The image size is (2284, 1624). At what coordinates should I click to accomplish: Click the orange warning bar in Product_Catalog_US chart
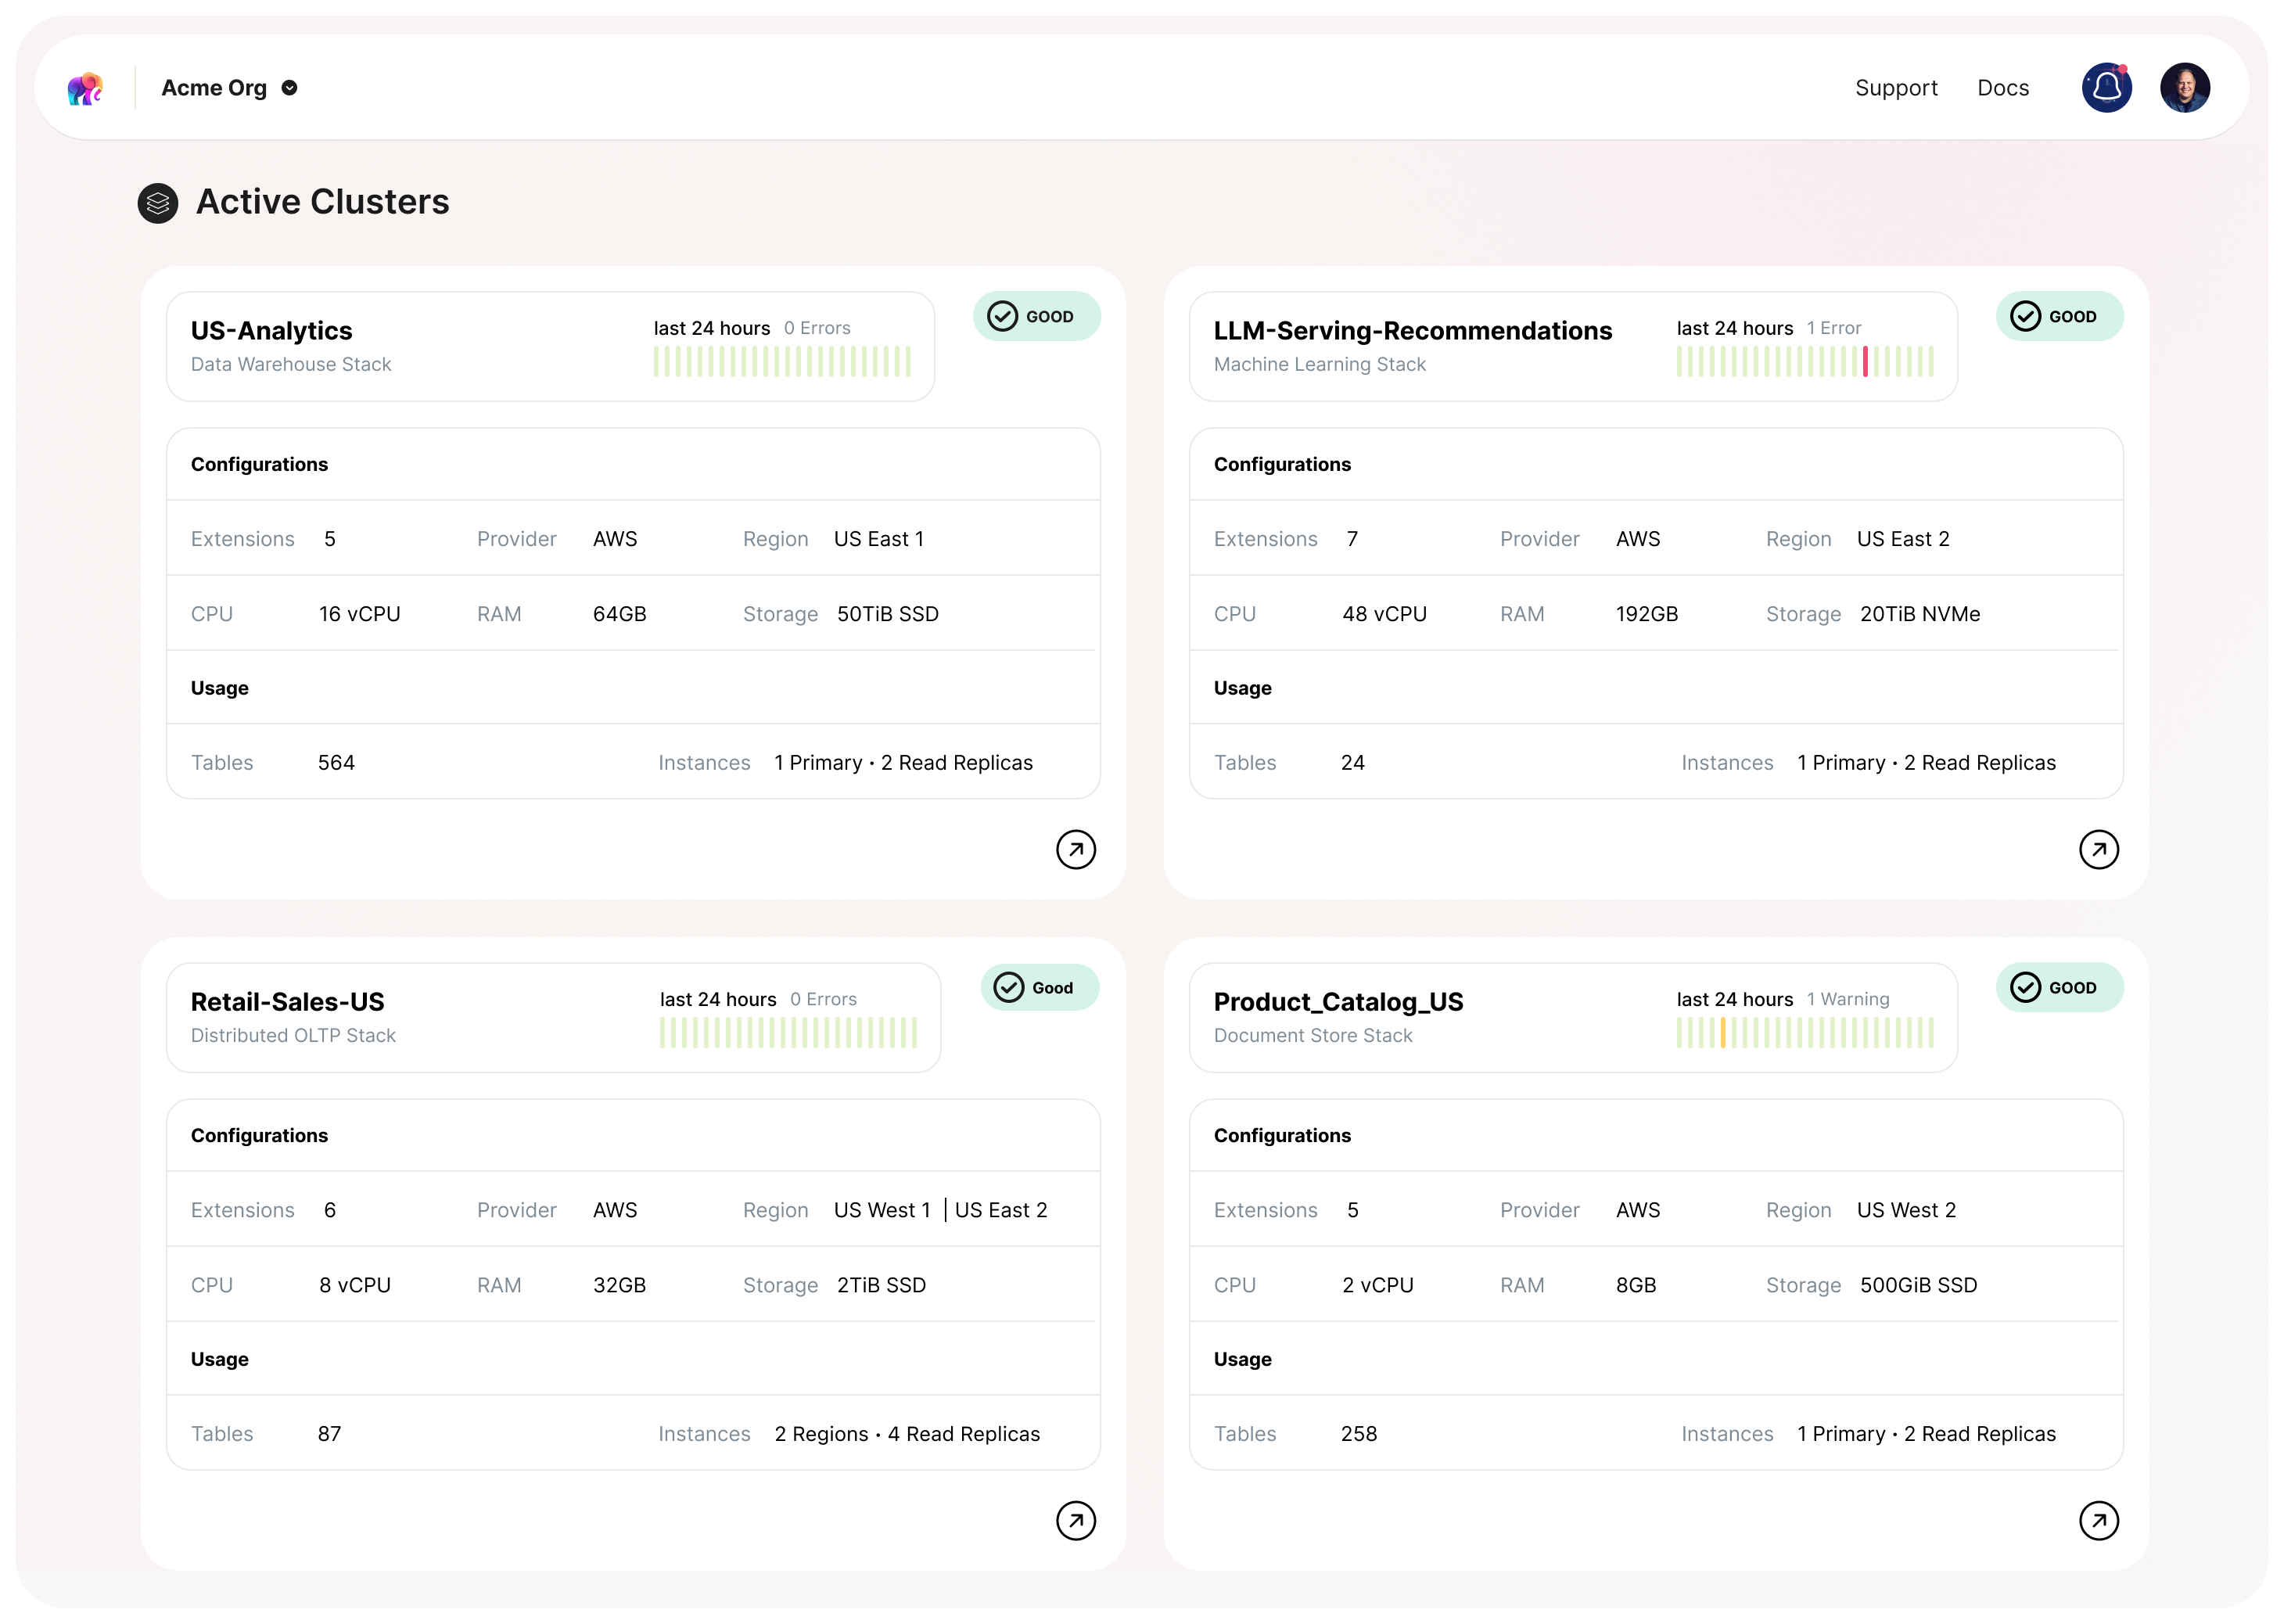pos(1722,1032)
